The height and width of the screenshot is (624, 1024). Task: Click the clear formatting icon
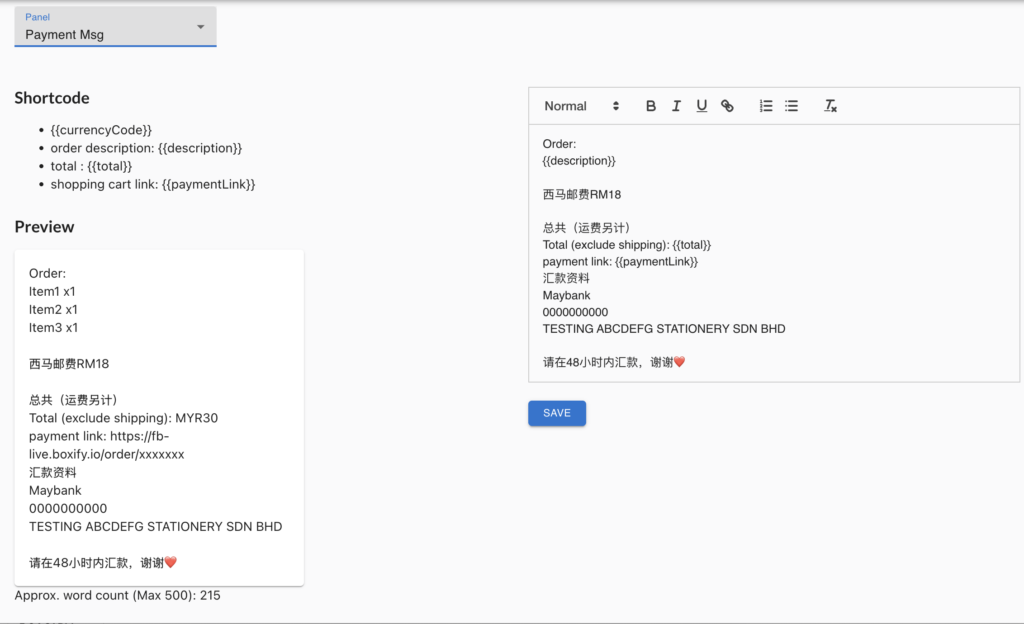pyautogui.click(x=830, y=106)
